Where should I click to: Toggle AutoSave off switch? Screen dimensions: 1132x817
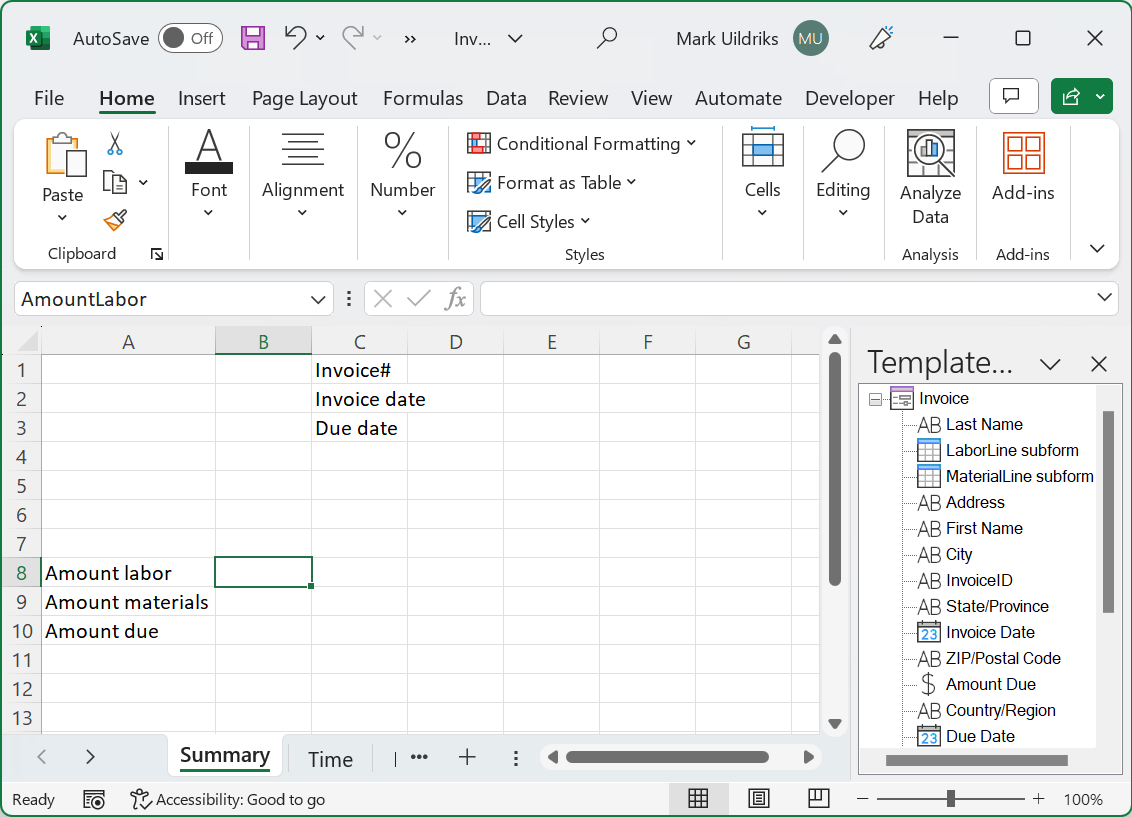pyautogui.click(x=190, y=38)
